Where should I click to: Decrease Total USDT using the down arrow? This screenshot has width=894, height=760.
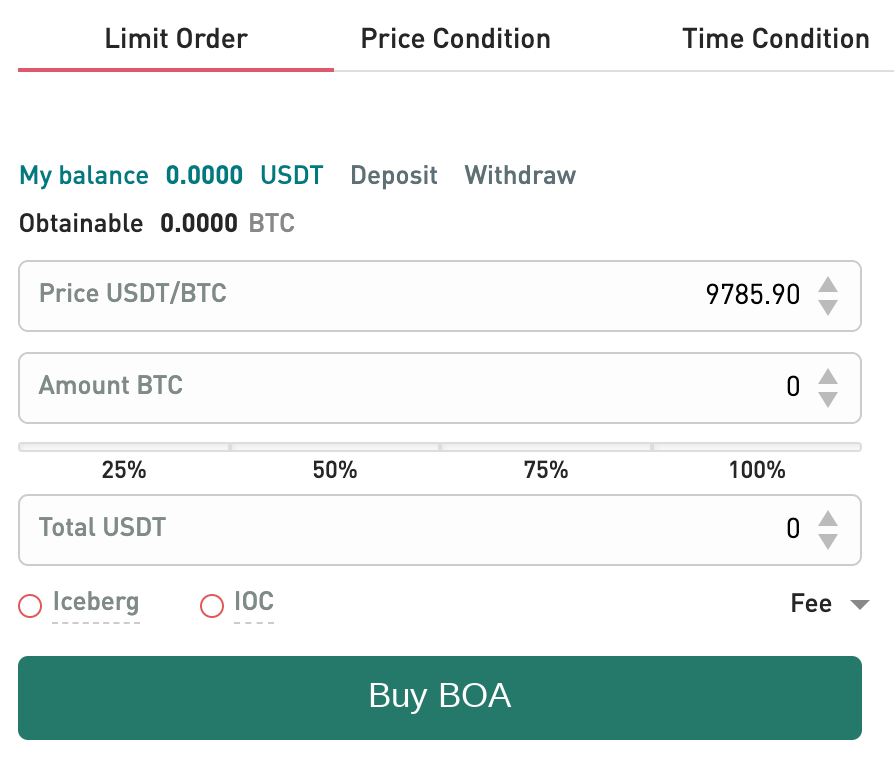tap(828, 542)
